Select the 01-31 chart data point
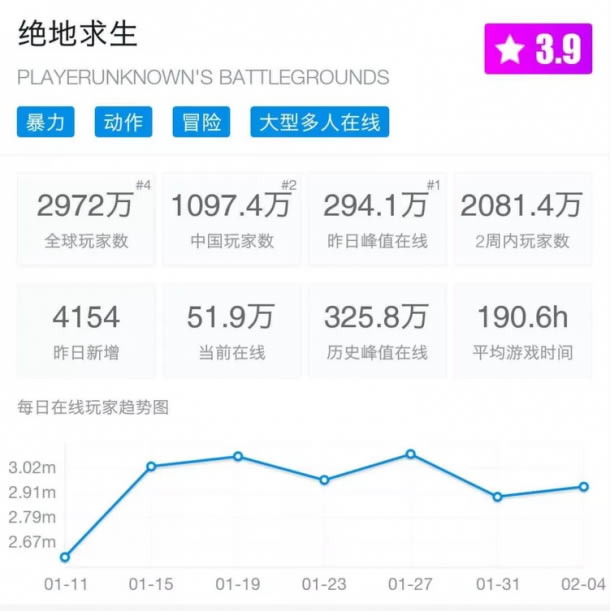The height and width of the screenshot is (611, 610). (x=497, y=497)
